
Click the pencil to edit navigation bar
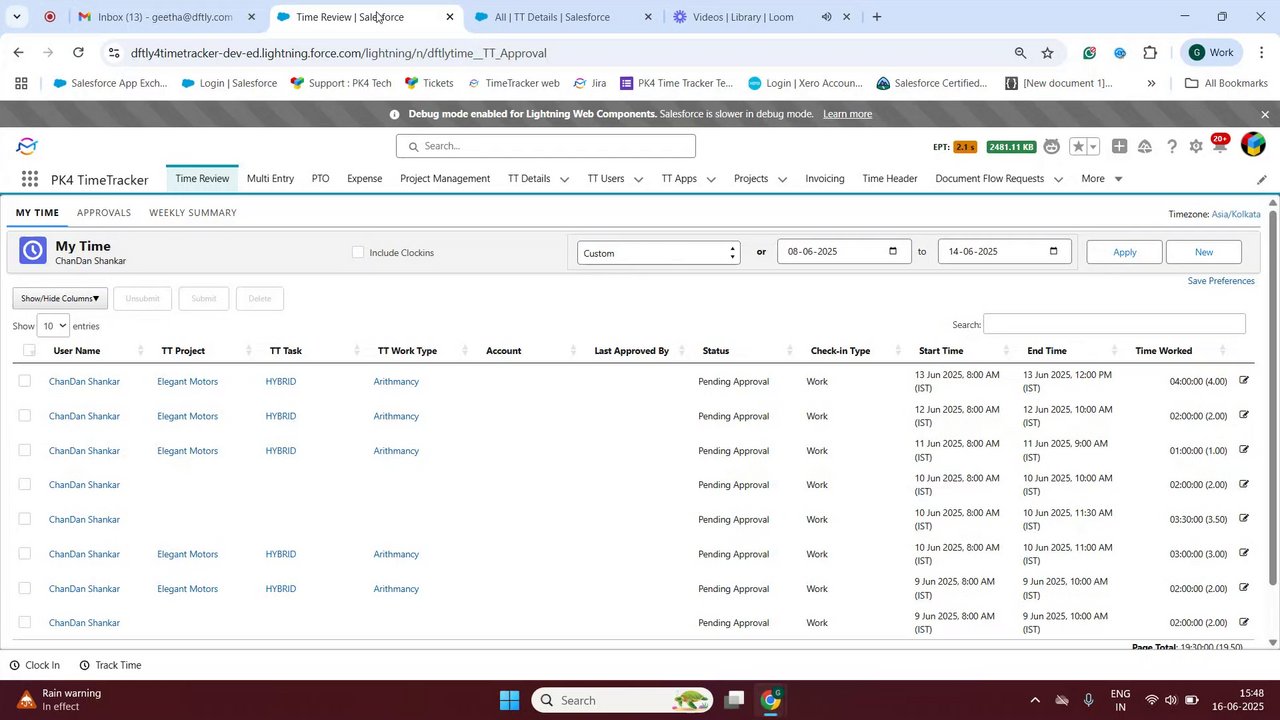coord(1262,180)
